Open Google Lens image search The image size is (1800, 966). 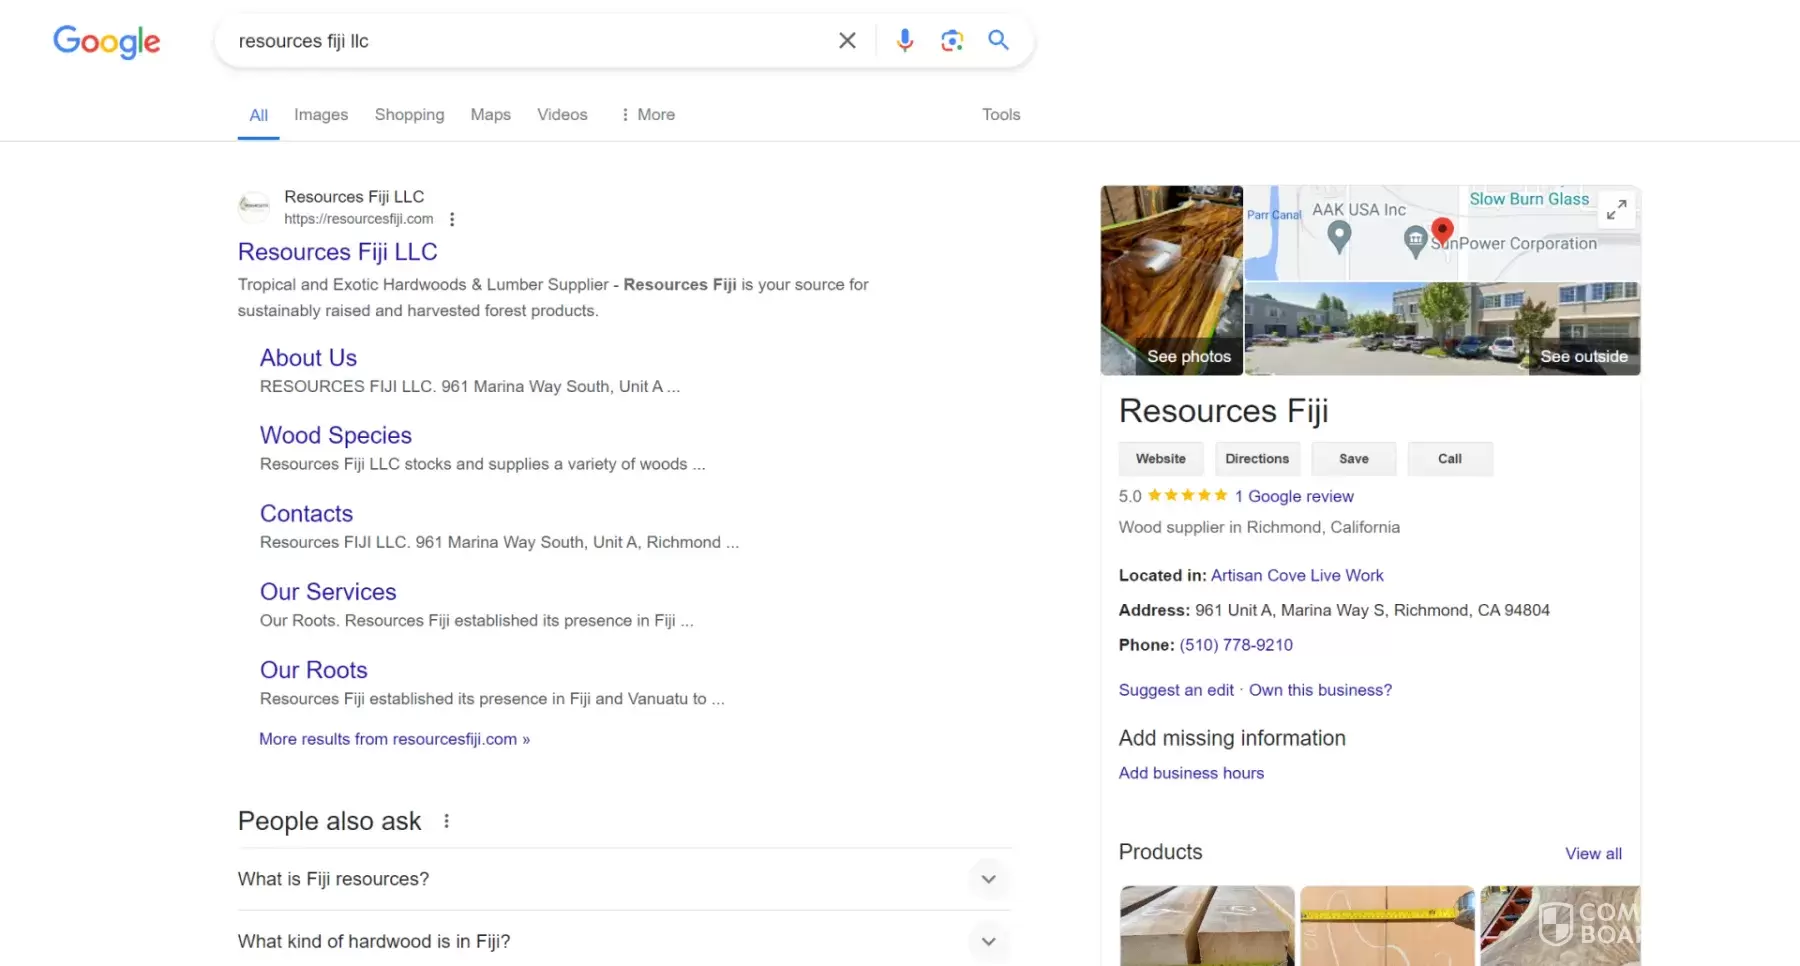pyautogui.click(x=951, y=41)
